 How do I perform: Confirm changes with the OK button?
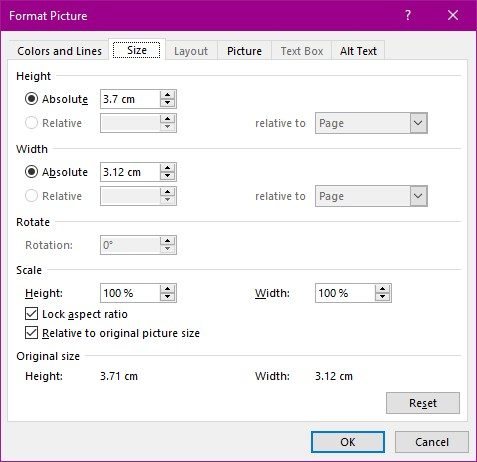coord(348,442)
